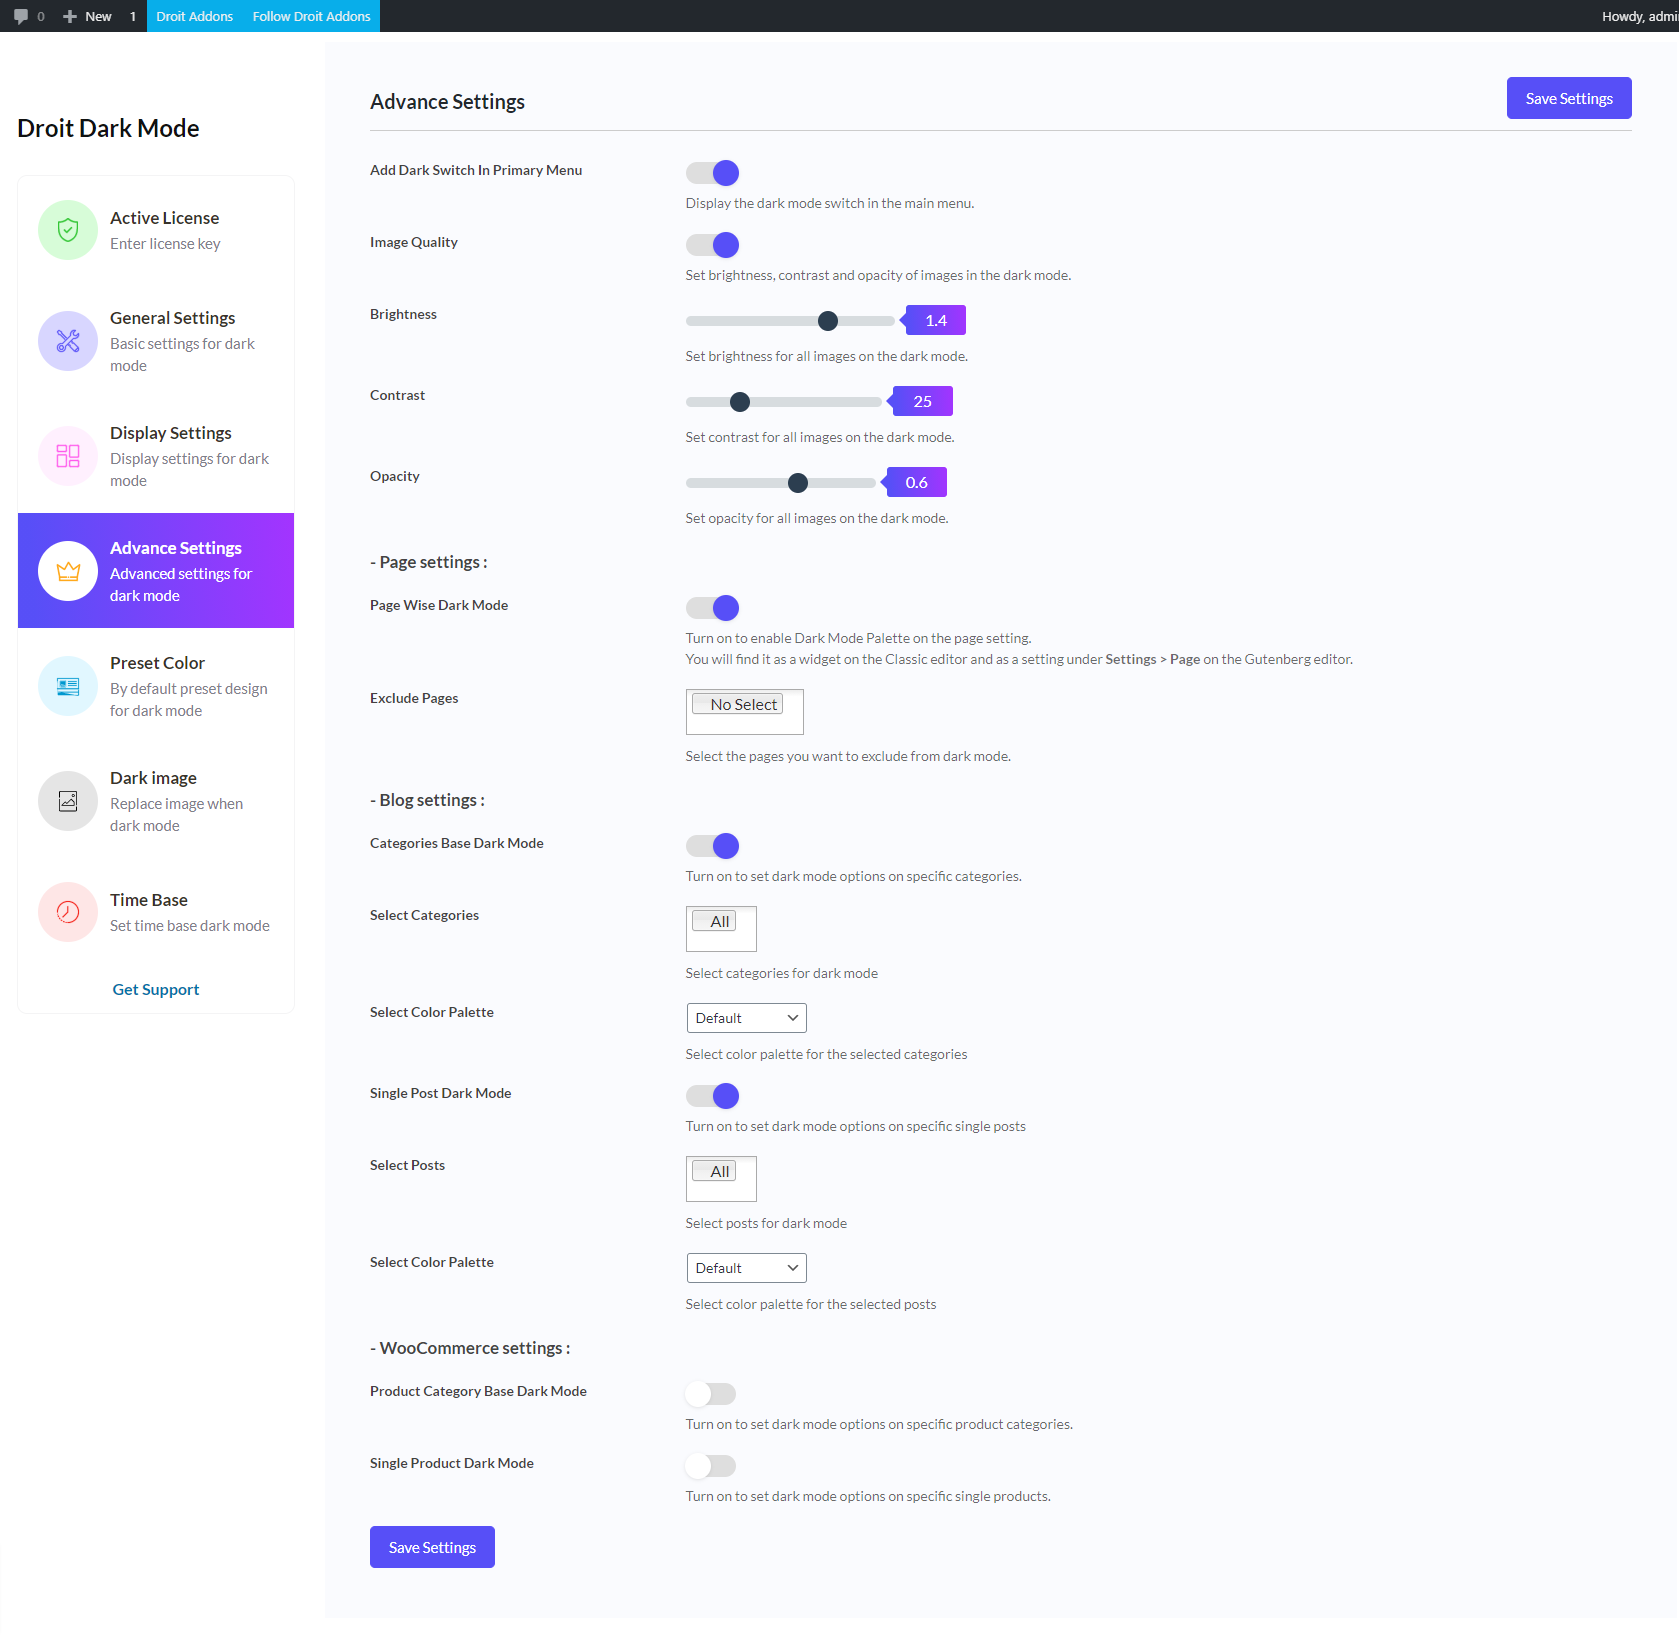
Task: Click the Preset Color icon
Action: click(68, 686)
